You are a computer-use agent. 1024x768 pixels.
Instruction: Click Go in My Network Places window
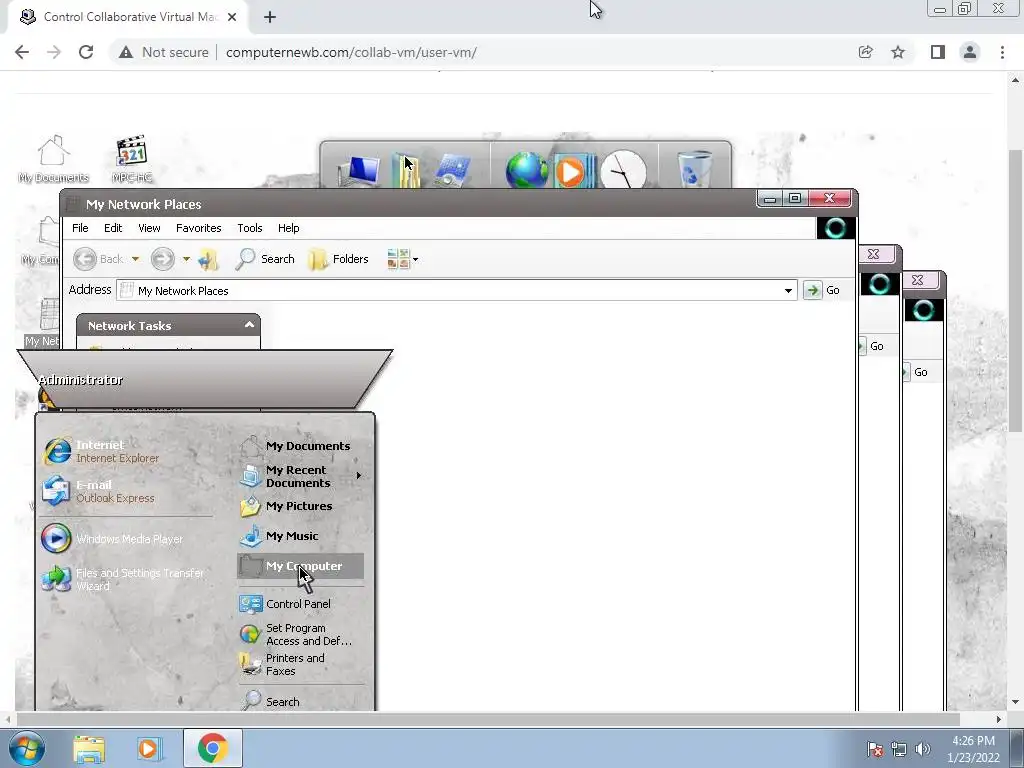(x=822, y=290)
